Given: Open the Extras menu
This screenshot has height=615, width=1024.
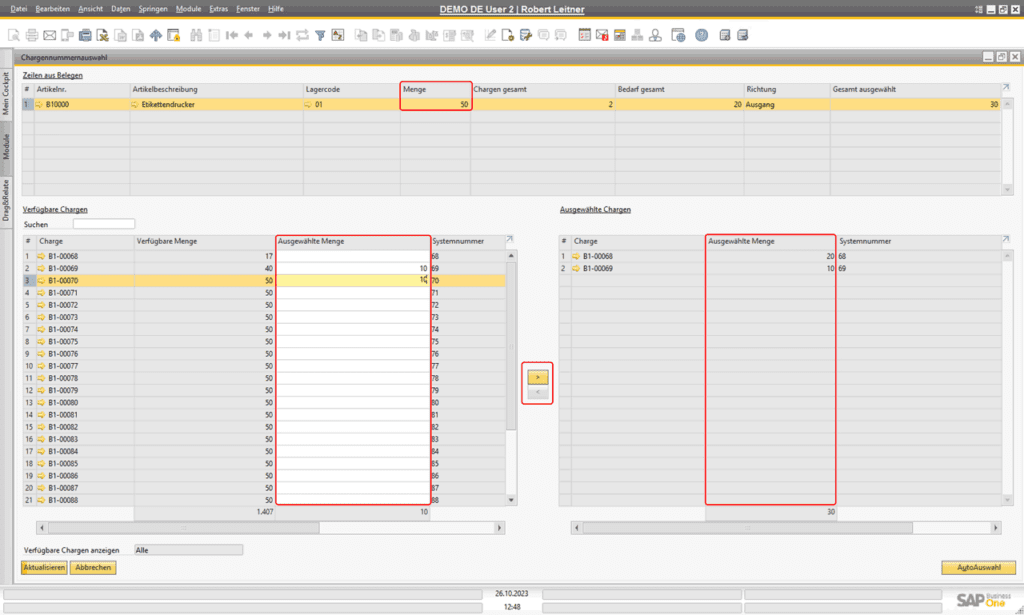Looking at the screenshot, I should (218, 9).
